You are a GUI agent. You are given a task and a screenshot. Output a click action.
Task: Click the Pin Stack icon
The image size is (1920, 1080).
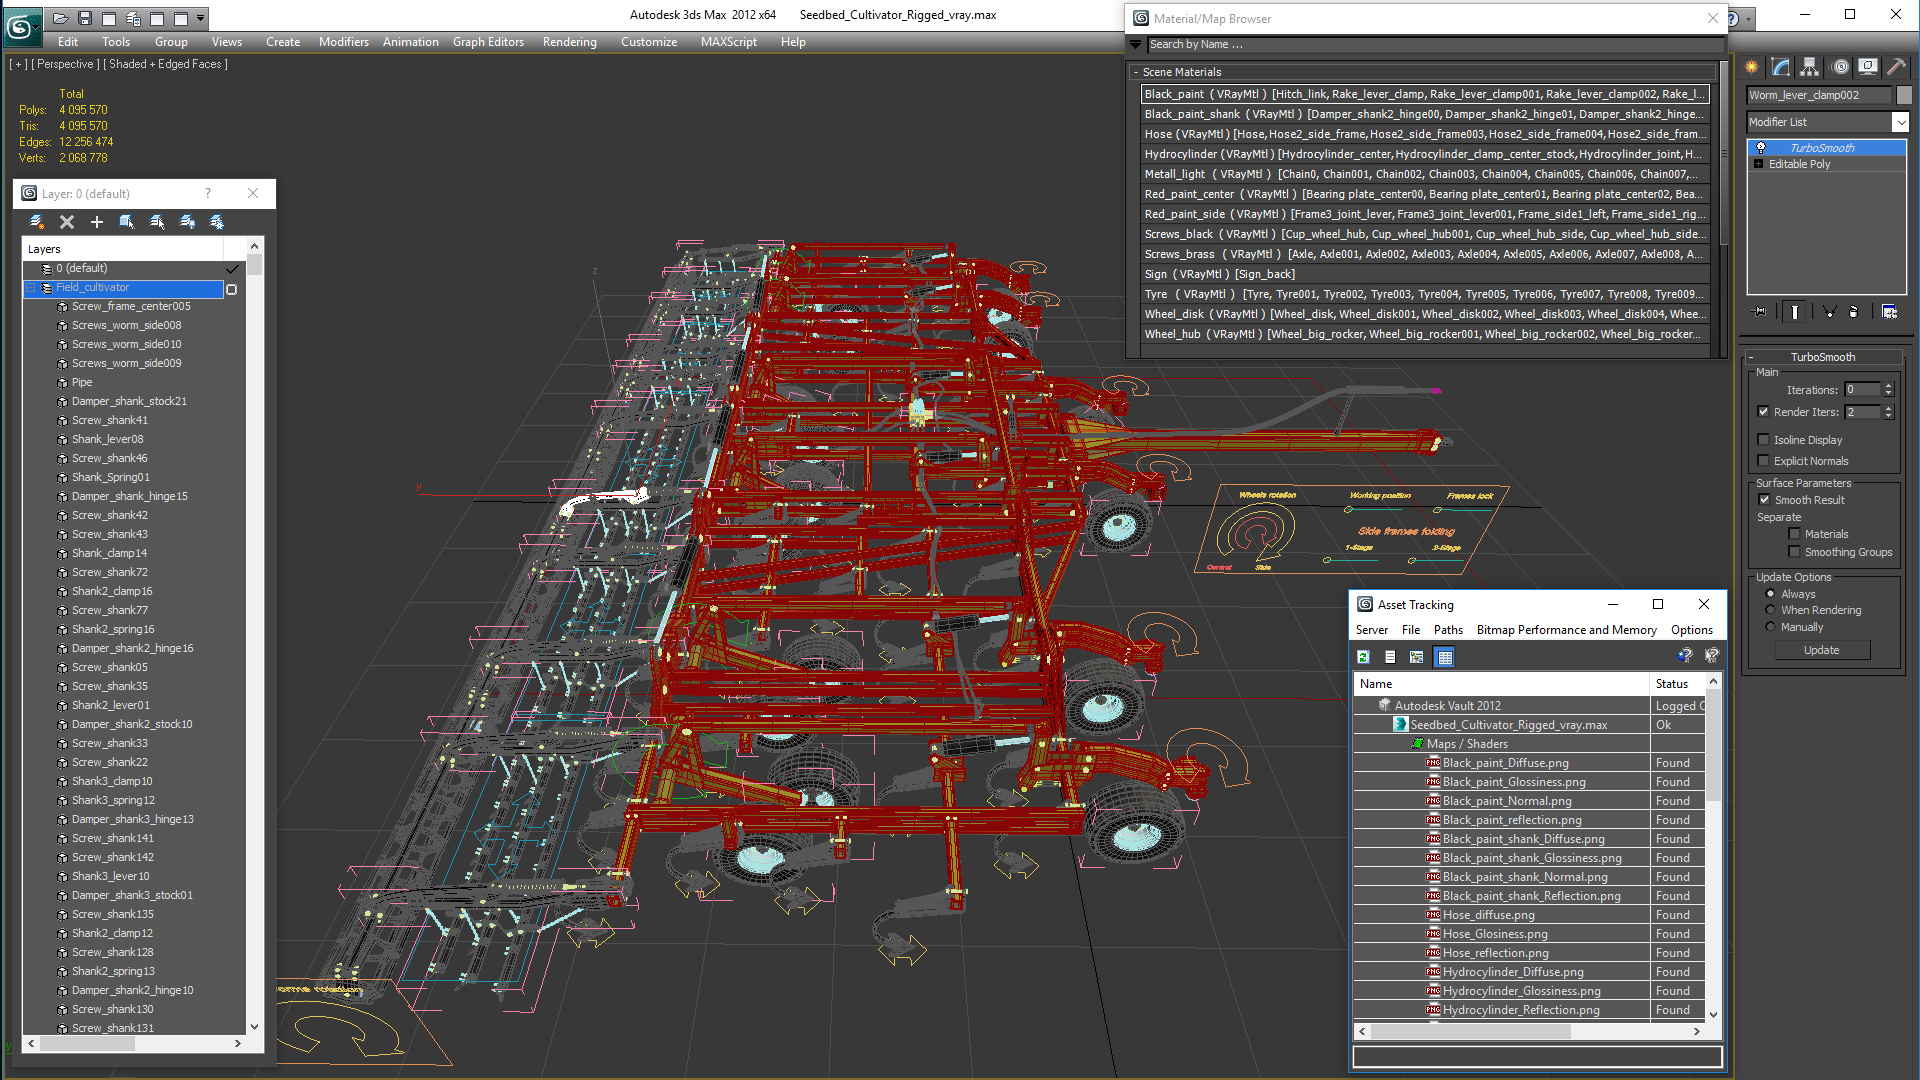1760,312
